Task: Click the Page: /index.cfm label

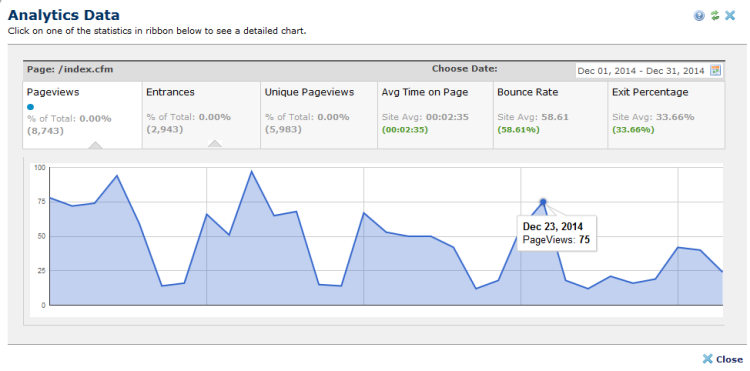Action: (x=70, y=69)
